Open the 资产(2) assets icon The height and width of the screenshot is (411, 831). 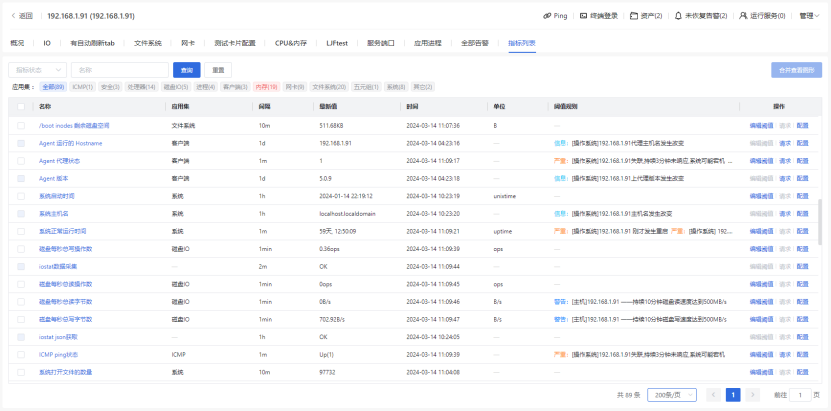click(633, 16)
